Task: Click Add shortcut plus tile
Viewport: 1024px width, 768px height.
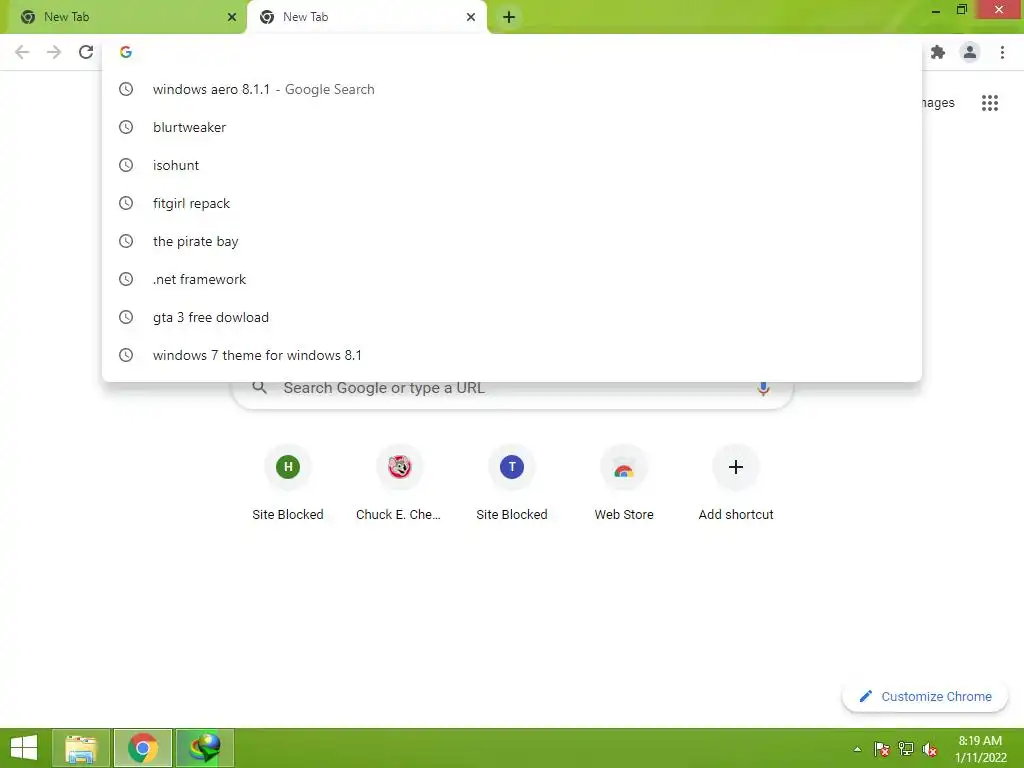Action: 736,483
